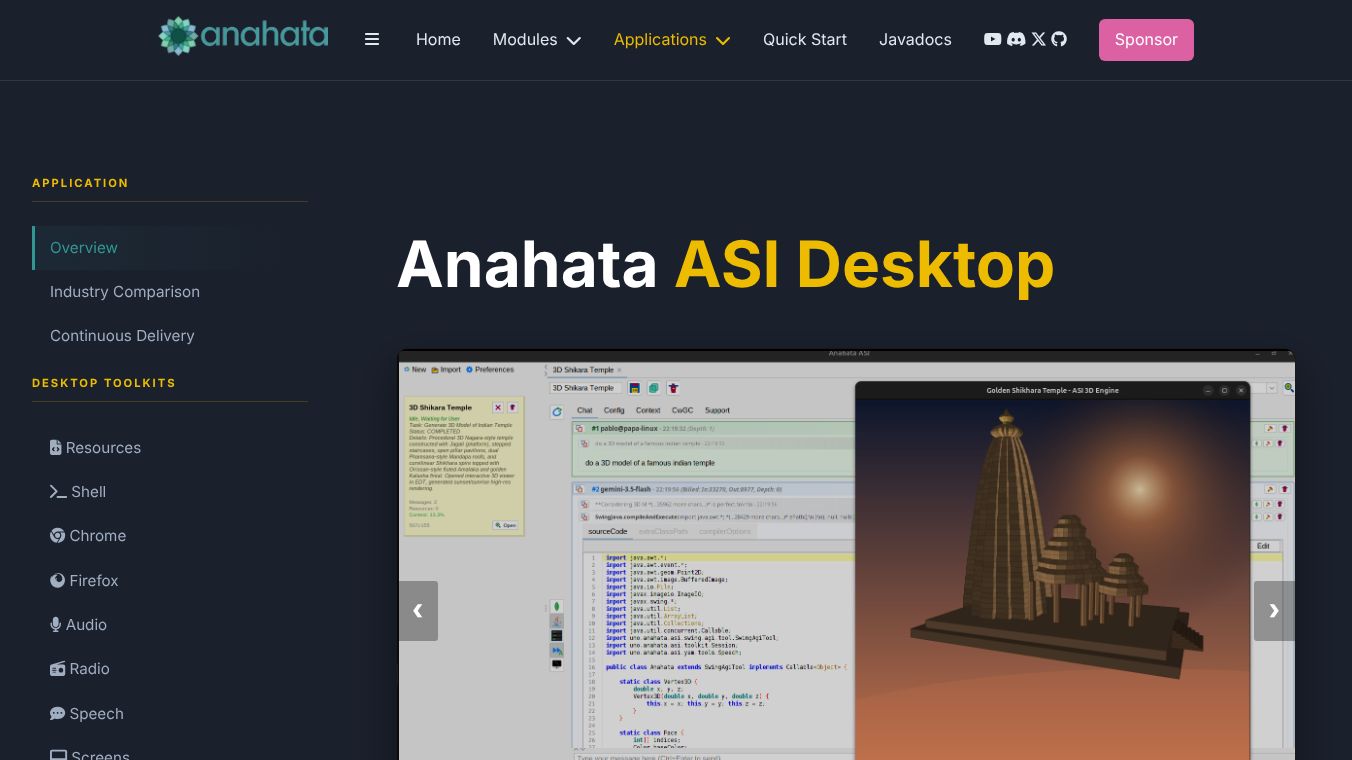The width and height of the screenshot is (1352, 760).
Task: Show the next carousel slide
Action: pyautogui.click(x=1274, y=611)
